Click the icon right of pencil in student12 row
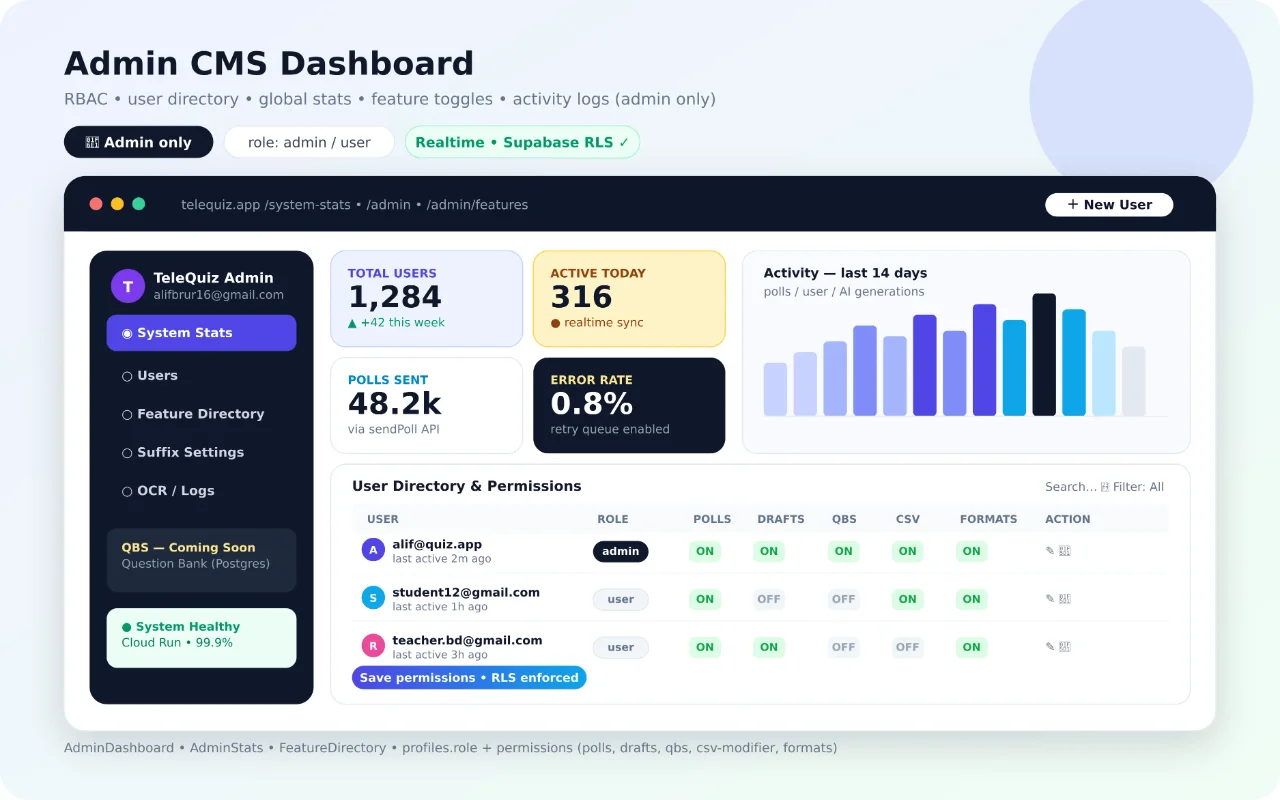Viewport: 1280px width, 800px height. [x=1065, y=599]
